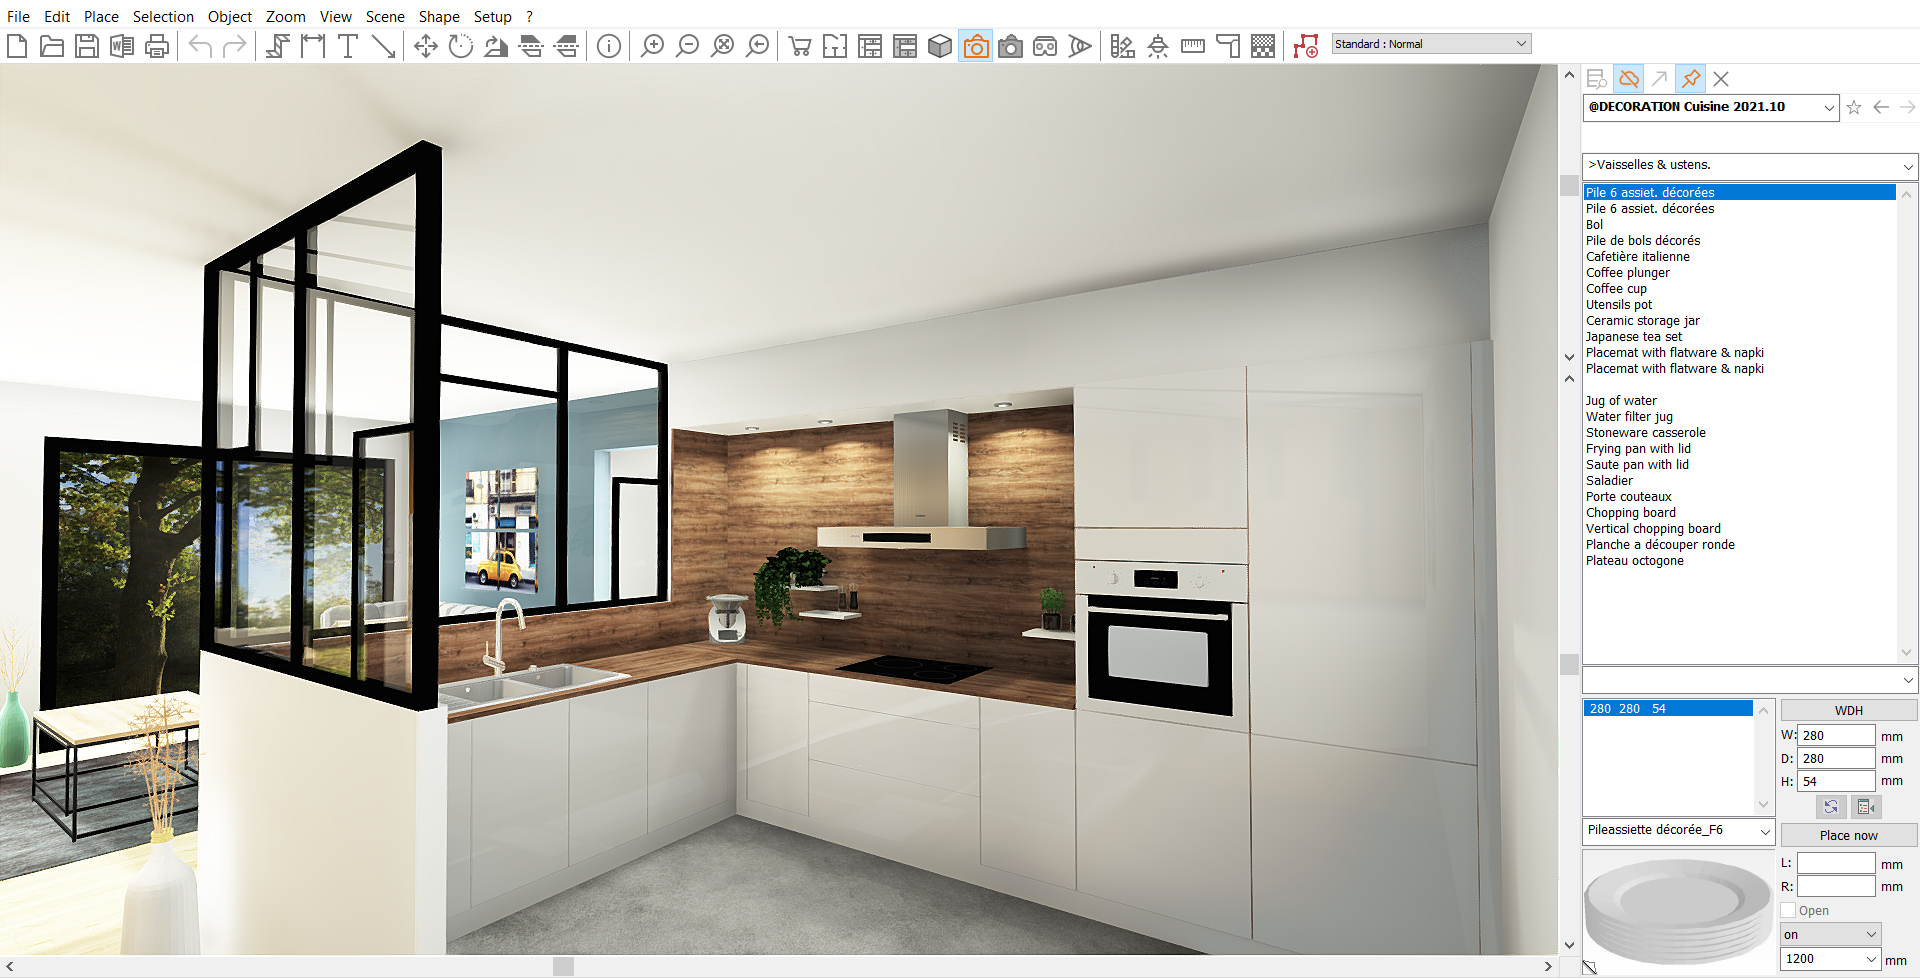Click the dimension line tool icon
This screenshot has height=979, width=1920.
pos(313,46)
